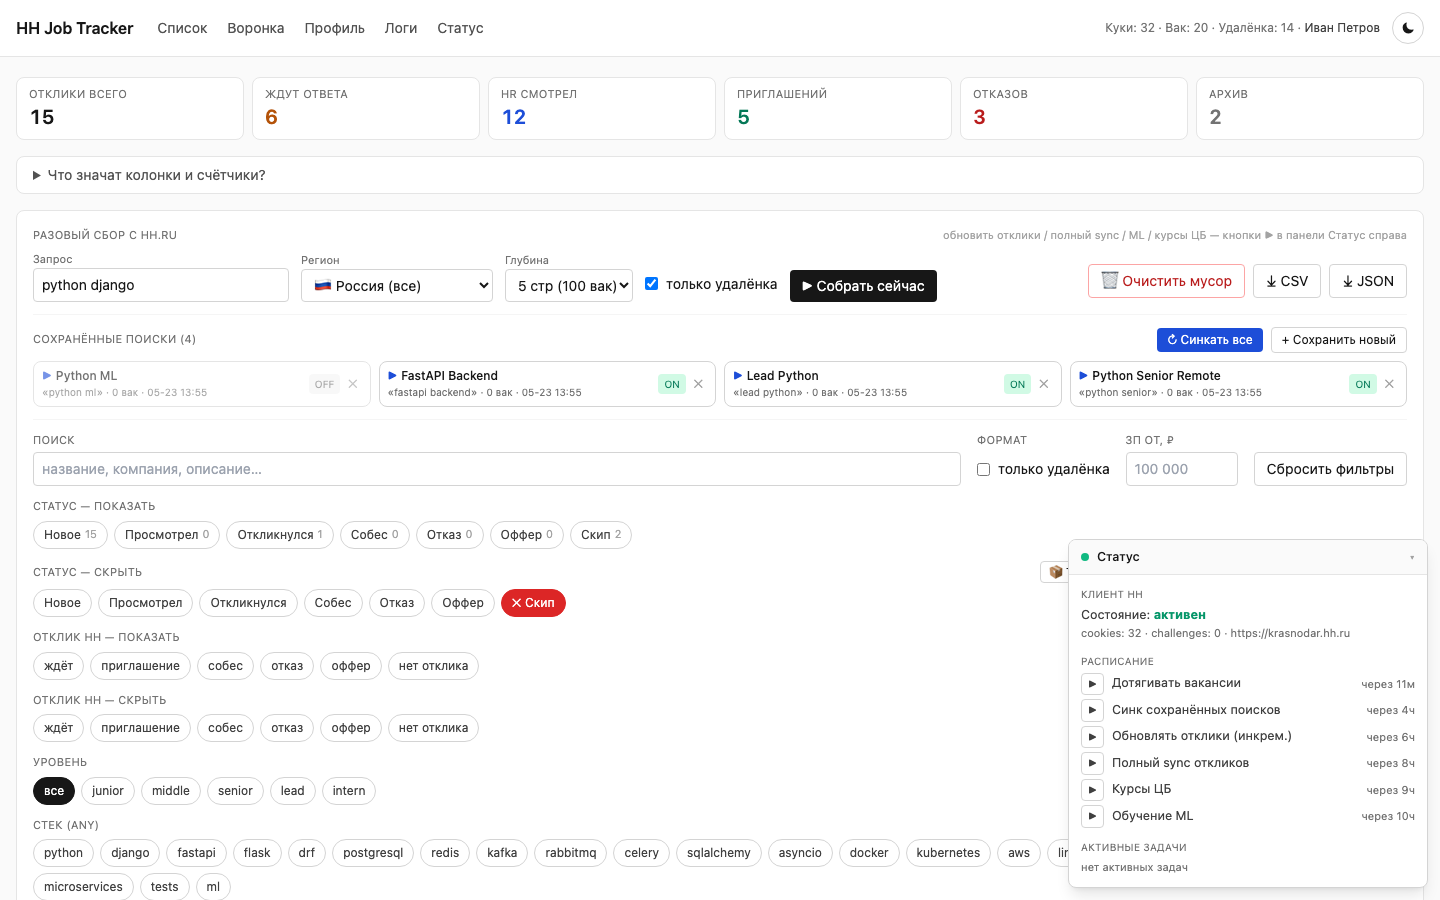Expand Что значат колонки и счётчики

pos(720,175)
